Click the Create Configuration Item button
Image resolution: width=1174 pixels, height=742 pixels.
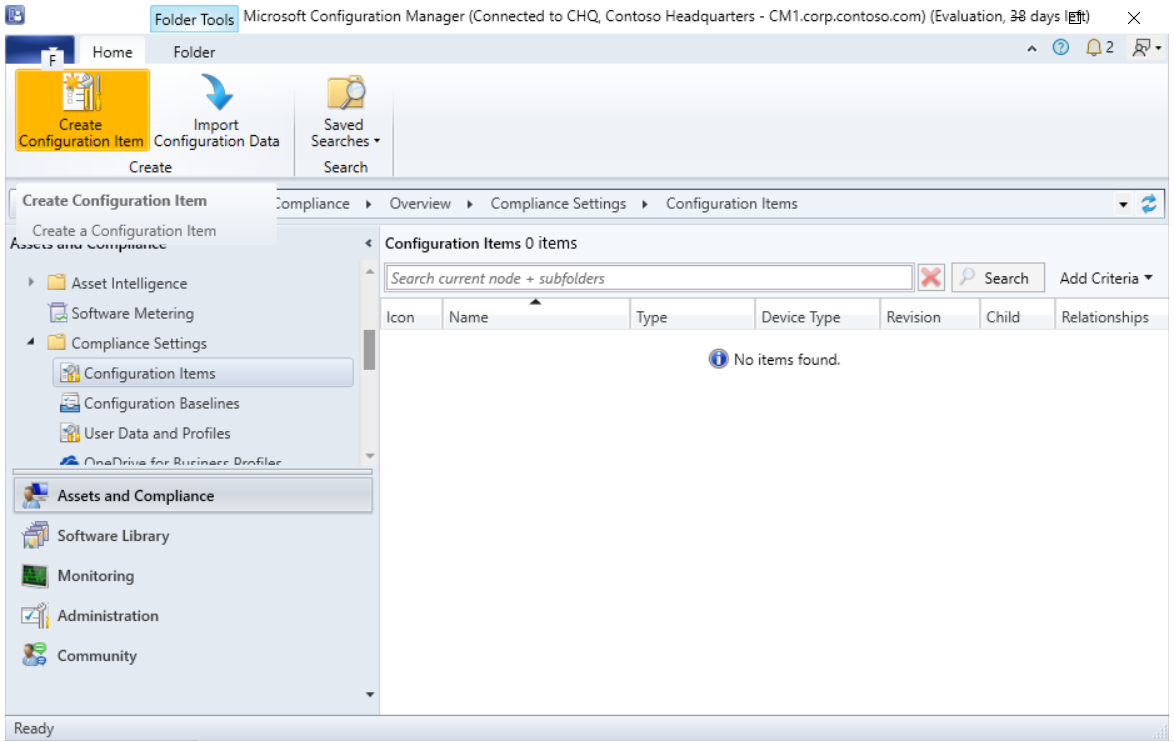click(82, 110)
